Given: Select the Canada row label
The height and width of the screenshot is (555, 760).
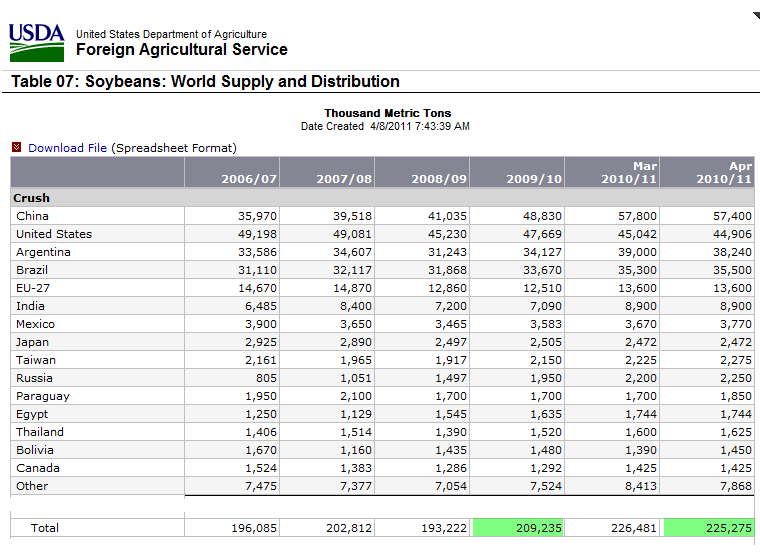Looking at the screenshot, I should pyautogui.click(x=38, y=468).
